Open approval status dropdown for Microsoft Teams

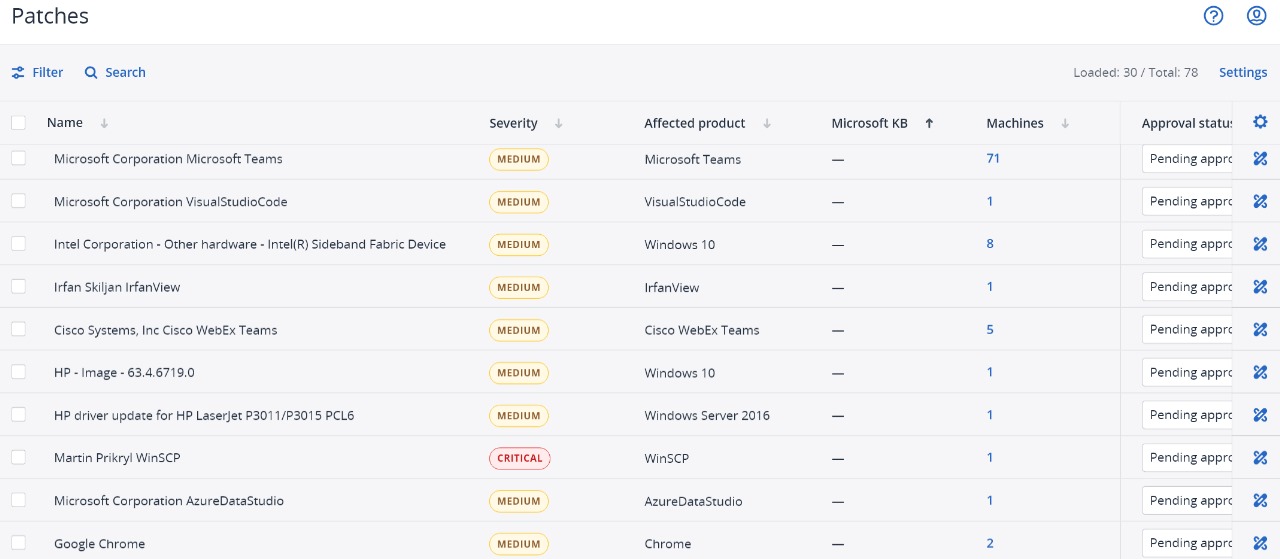coord(1187,159)
